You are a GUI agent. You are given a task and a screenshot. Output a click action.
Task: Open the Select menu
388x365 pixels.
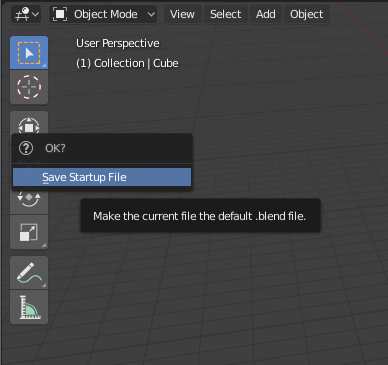coord(225,14)
